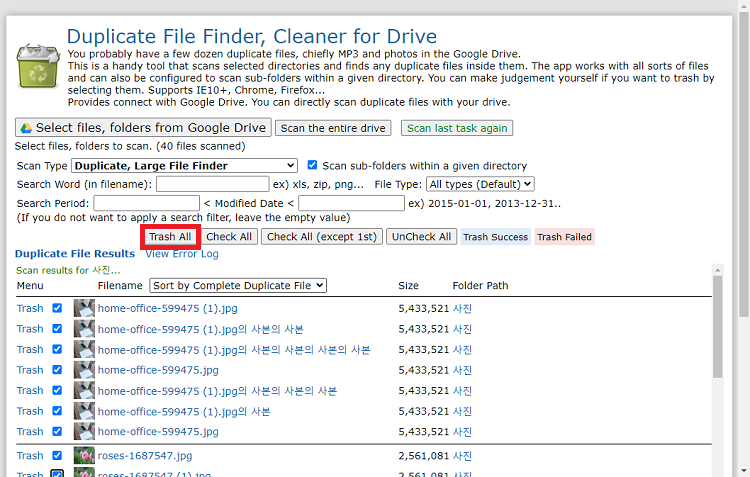Click Select files, folders from Google Drive

tap(143, 128)
